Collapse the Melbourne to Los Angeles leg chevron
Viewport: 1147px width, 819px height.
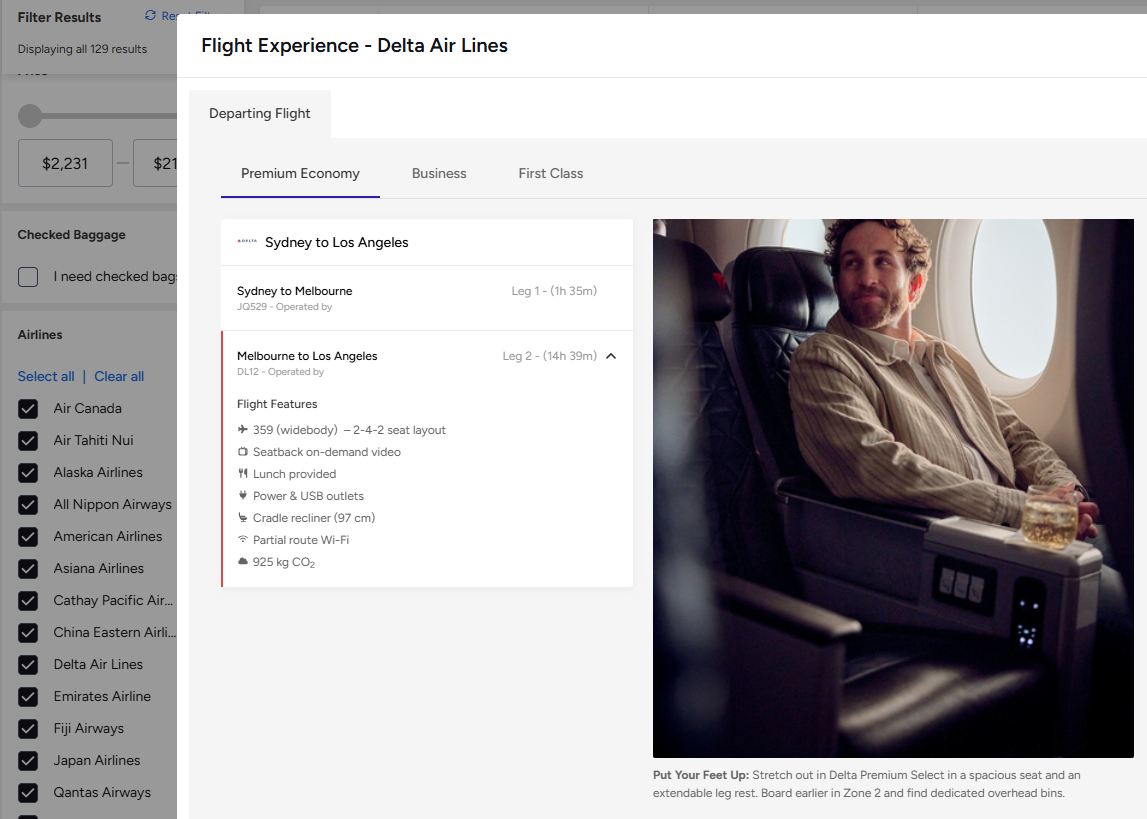[x=611, y=356]
